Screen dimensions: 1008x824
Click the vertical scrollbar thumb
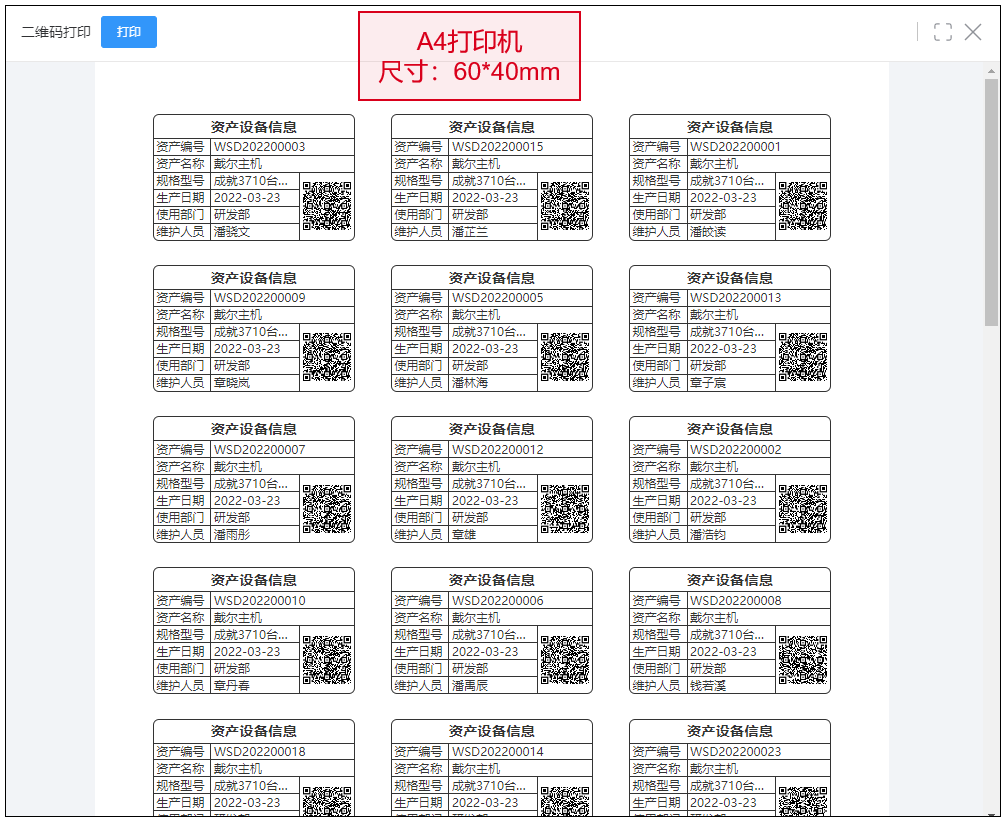(x=991, y=200)
